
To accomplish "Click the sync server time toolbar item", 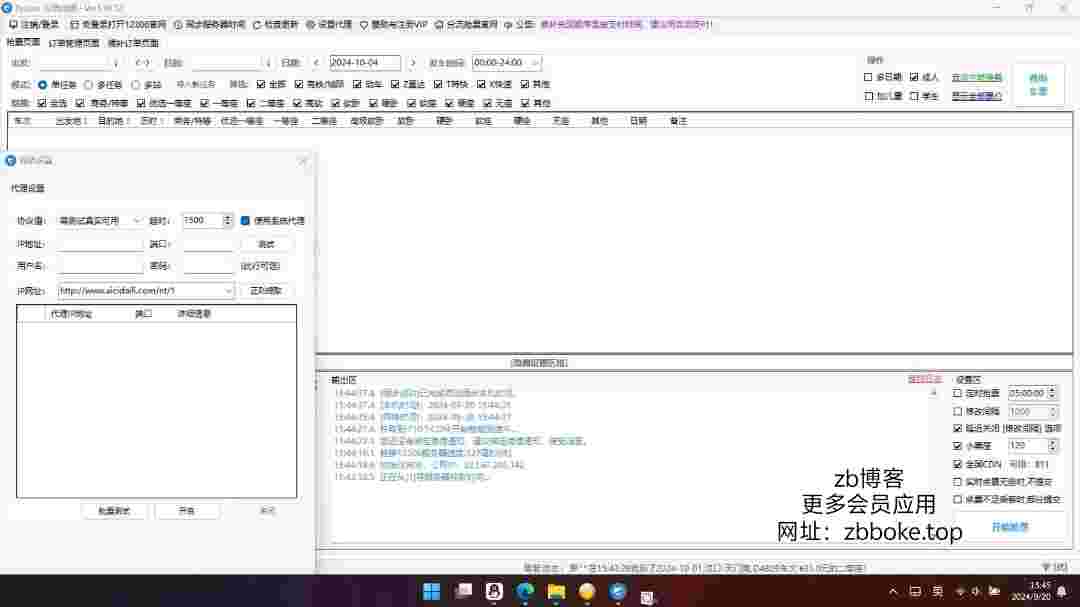I will tap(209, 24).
